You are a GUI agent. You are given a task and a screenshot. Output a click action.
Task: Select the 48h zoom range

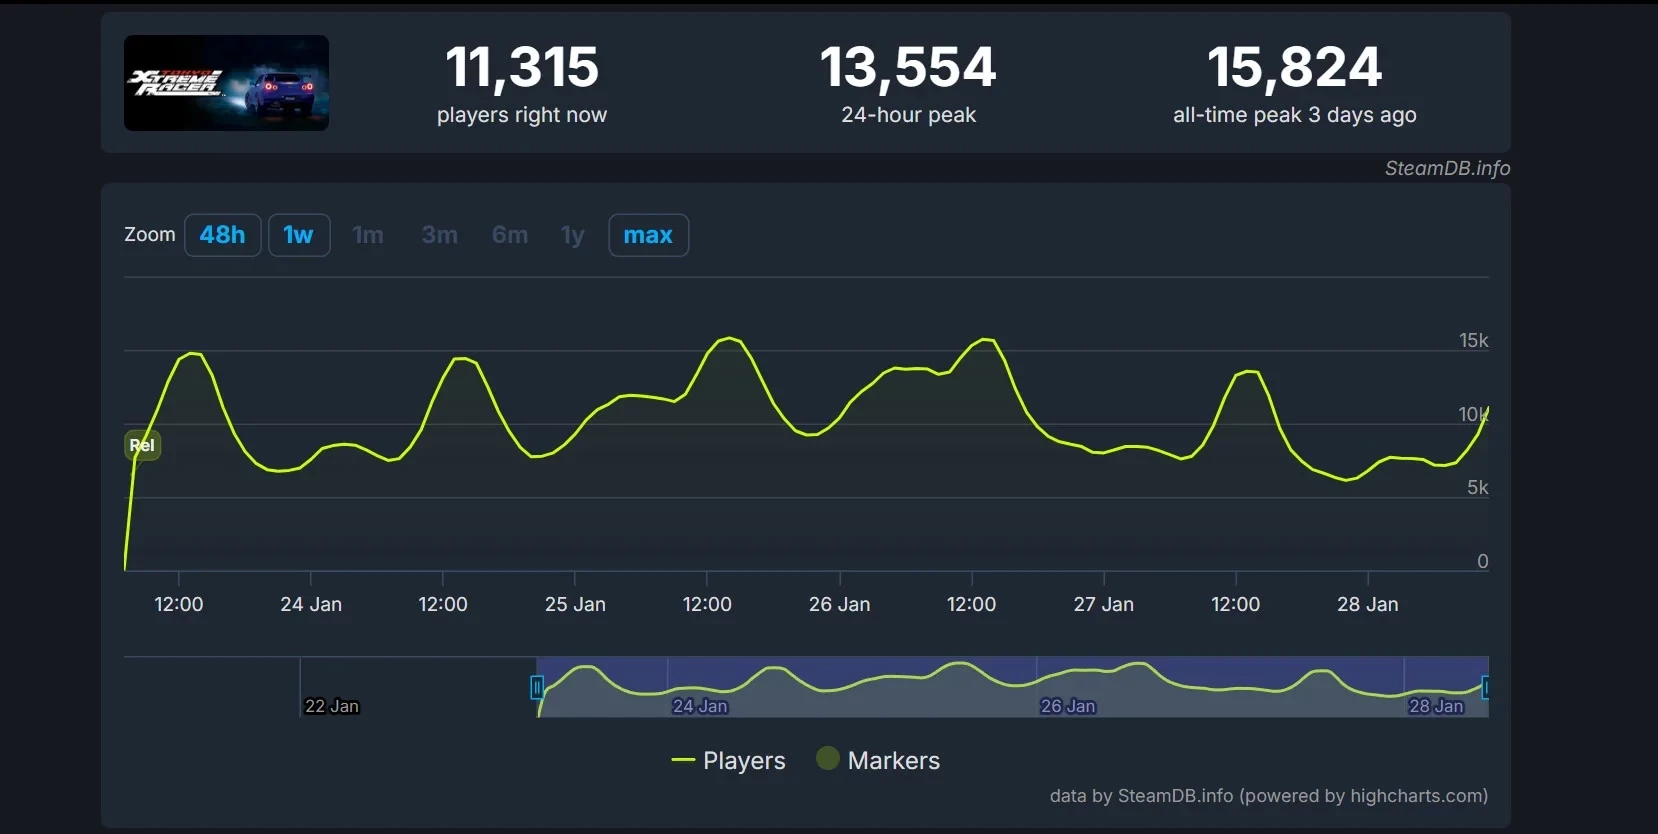pos(222,235)
